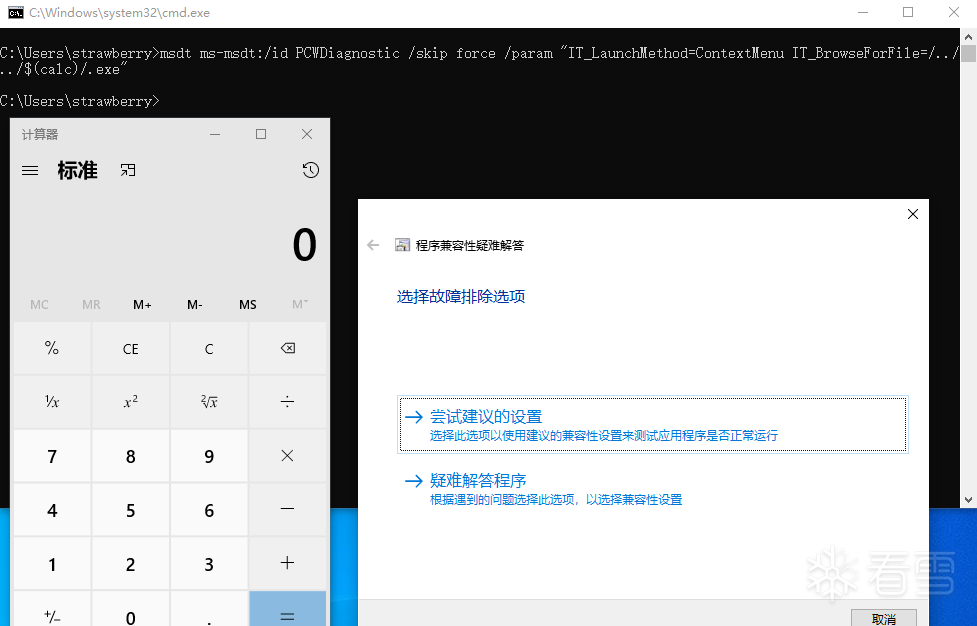Click cmd window scrollbar up arrow
Image resolution: width=977 pixels, height=626 pixels.
[968, 37]
